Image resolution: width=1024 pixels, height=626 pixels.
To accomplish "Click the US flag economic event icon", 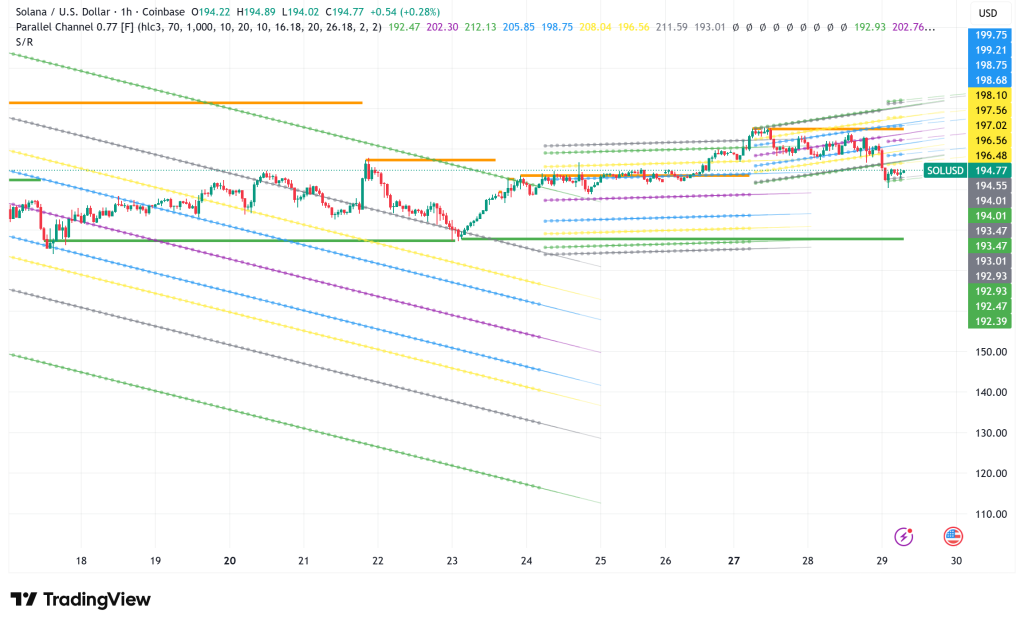I will pyautogui.click(x=953, y=537).
